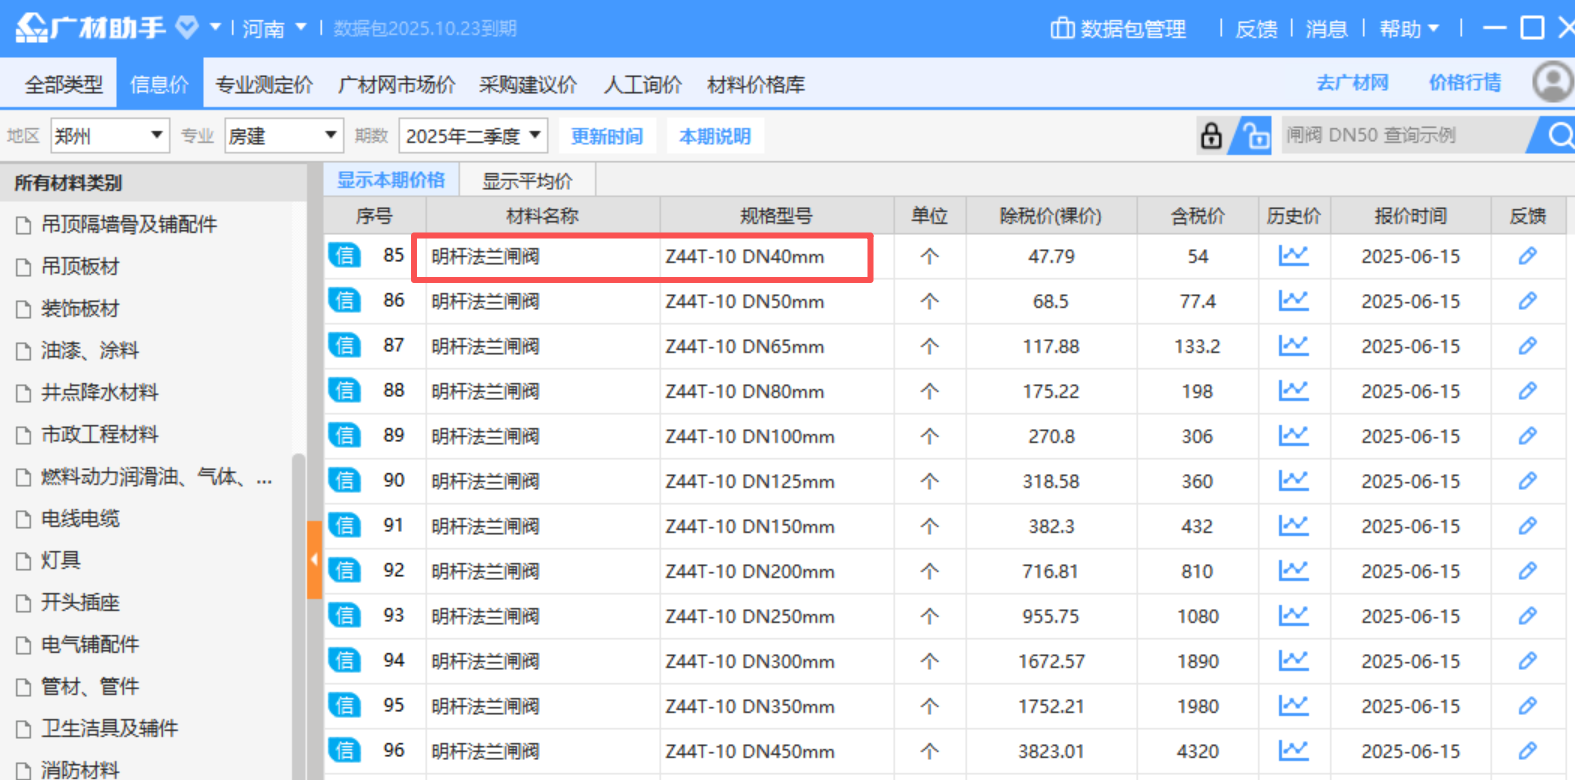The width and height of the screenshot is (1575, 780).
Task: Select 管材、管件 category
Action: pos(90,687)
